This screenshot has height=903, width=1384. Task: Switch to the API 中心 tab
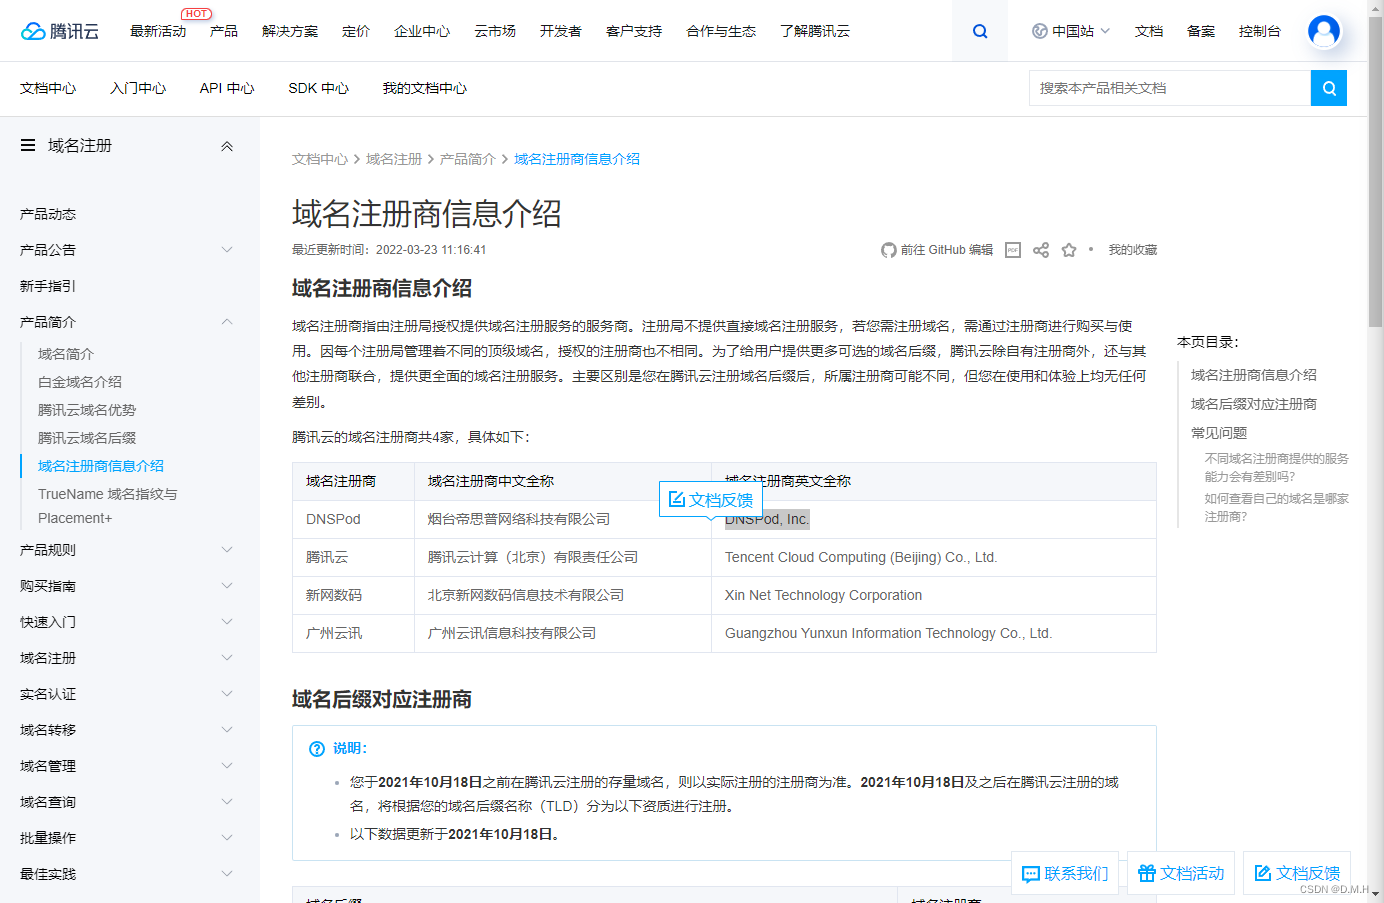pos(227,88)
